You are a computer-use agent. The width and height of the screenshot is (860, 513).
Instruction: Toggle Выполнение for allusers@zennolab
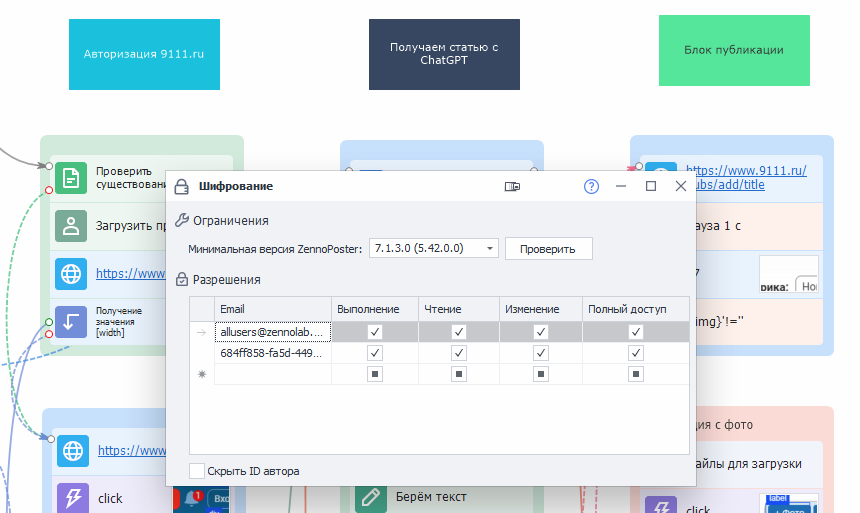click(x=375, y=332)
